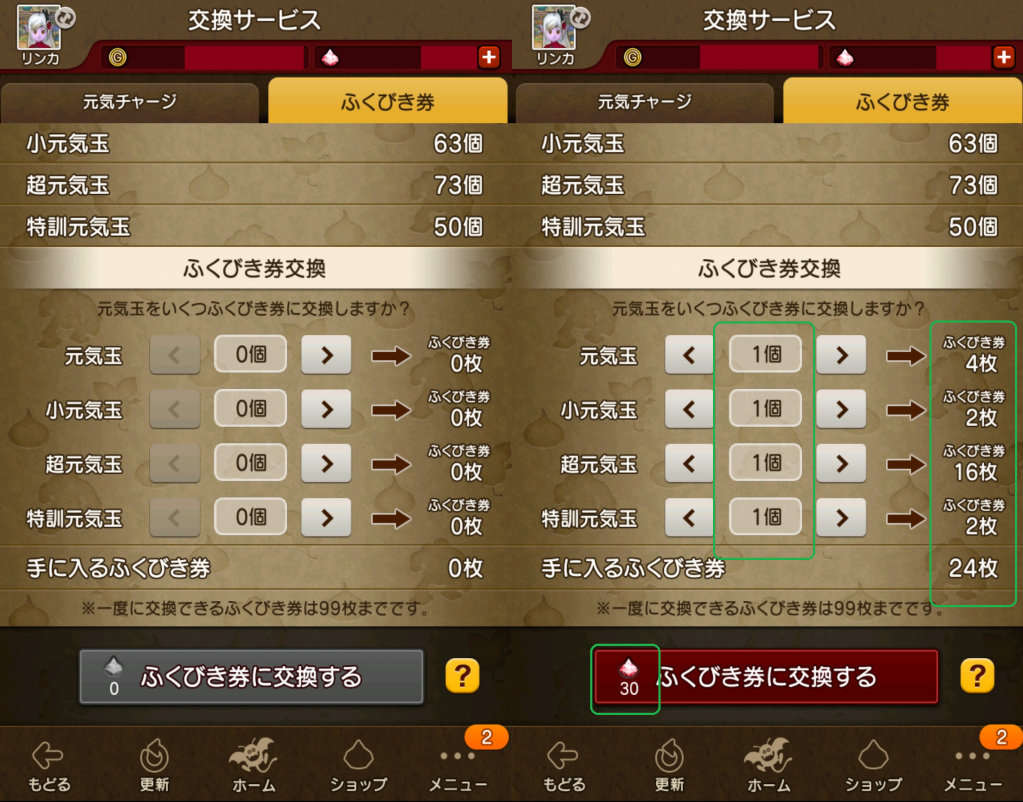This screenshot has width=1023, height=802.
Task: Click right panel yellow help question icon
Action: coord(977,676)
